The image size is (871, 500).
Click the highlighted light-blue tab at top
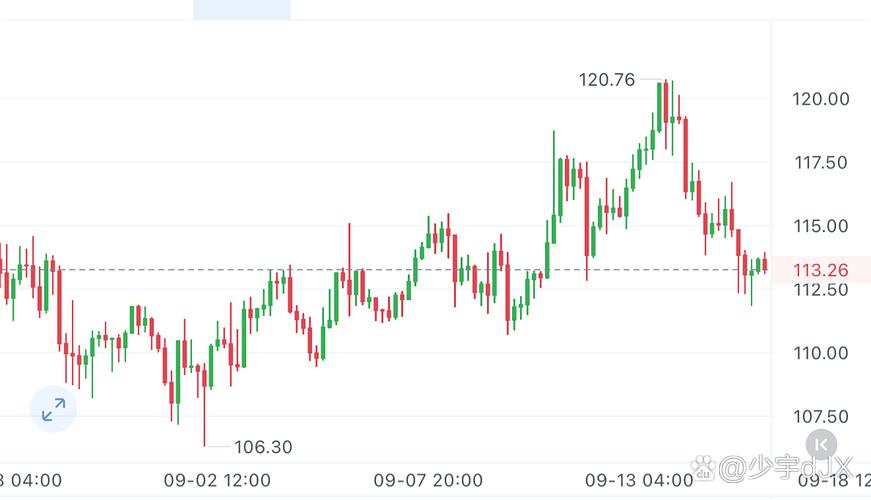tap(241, 10)
